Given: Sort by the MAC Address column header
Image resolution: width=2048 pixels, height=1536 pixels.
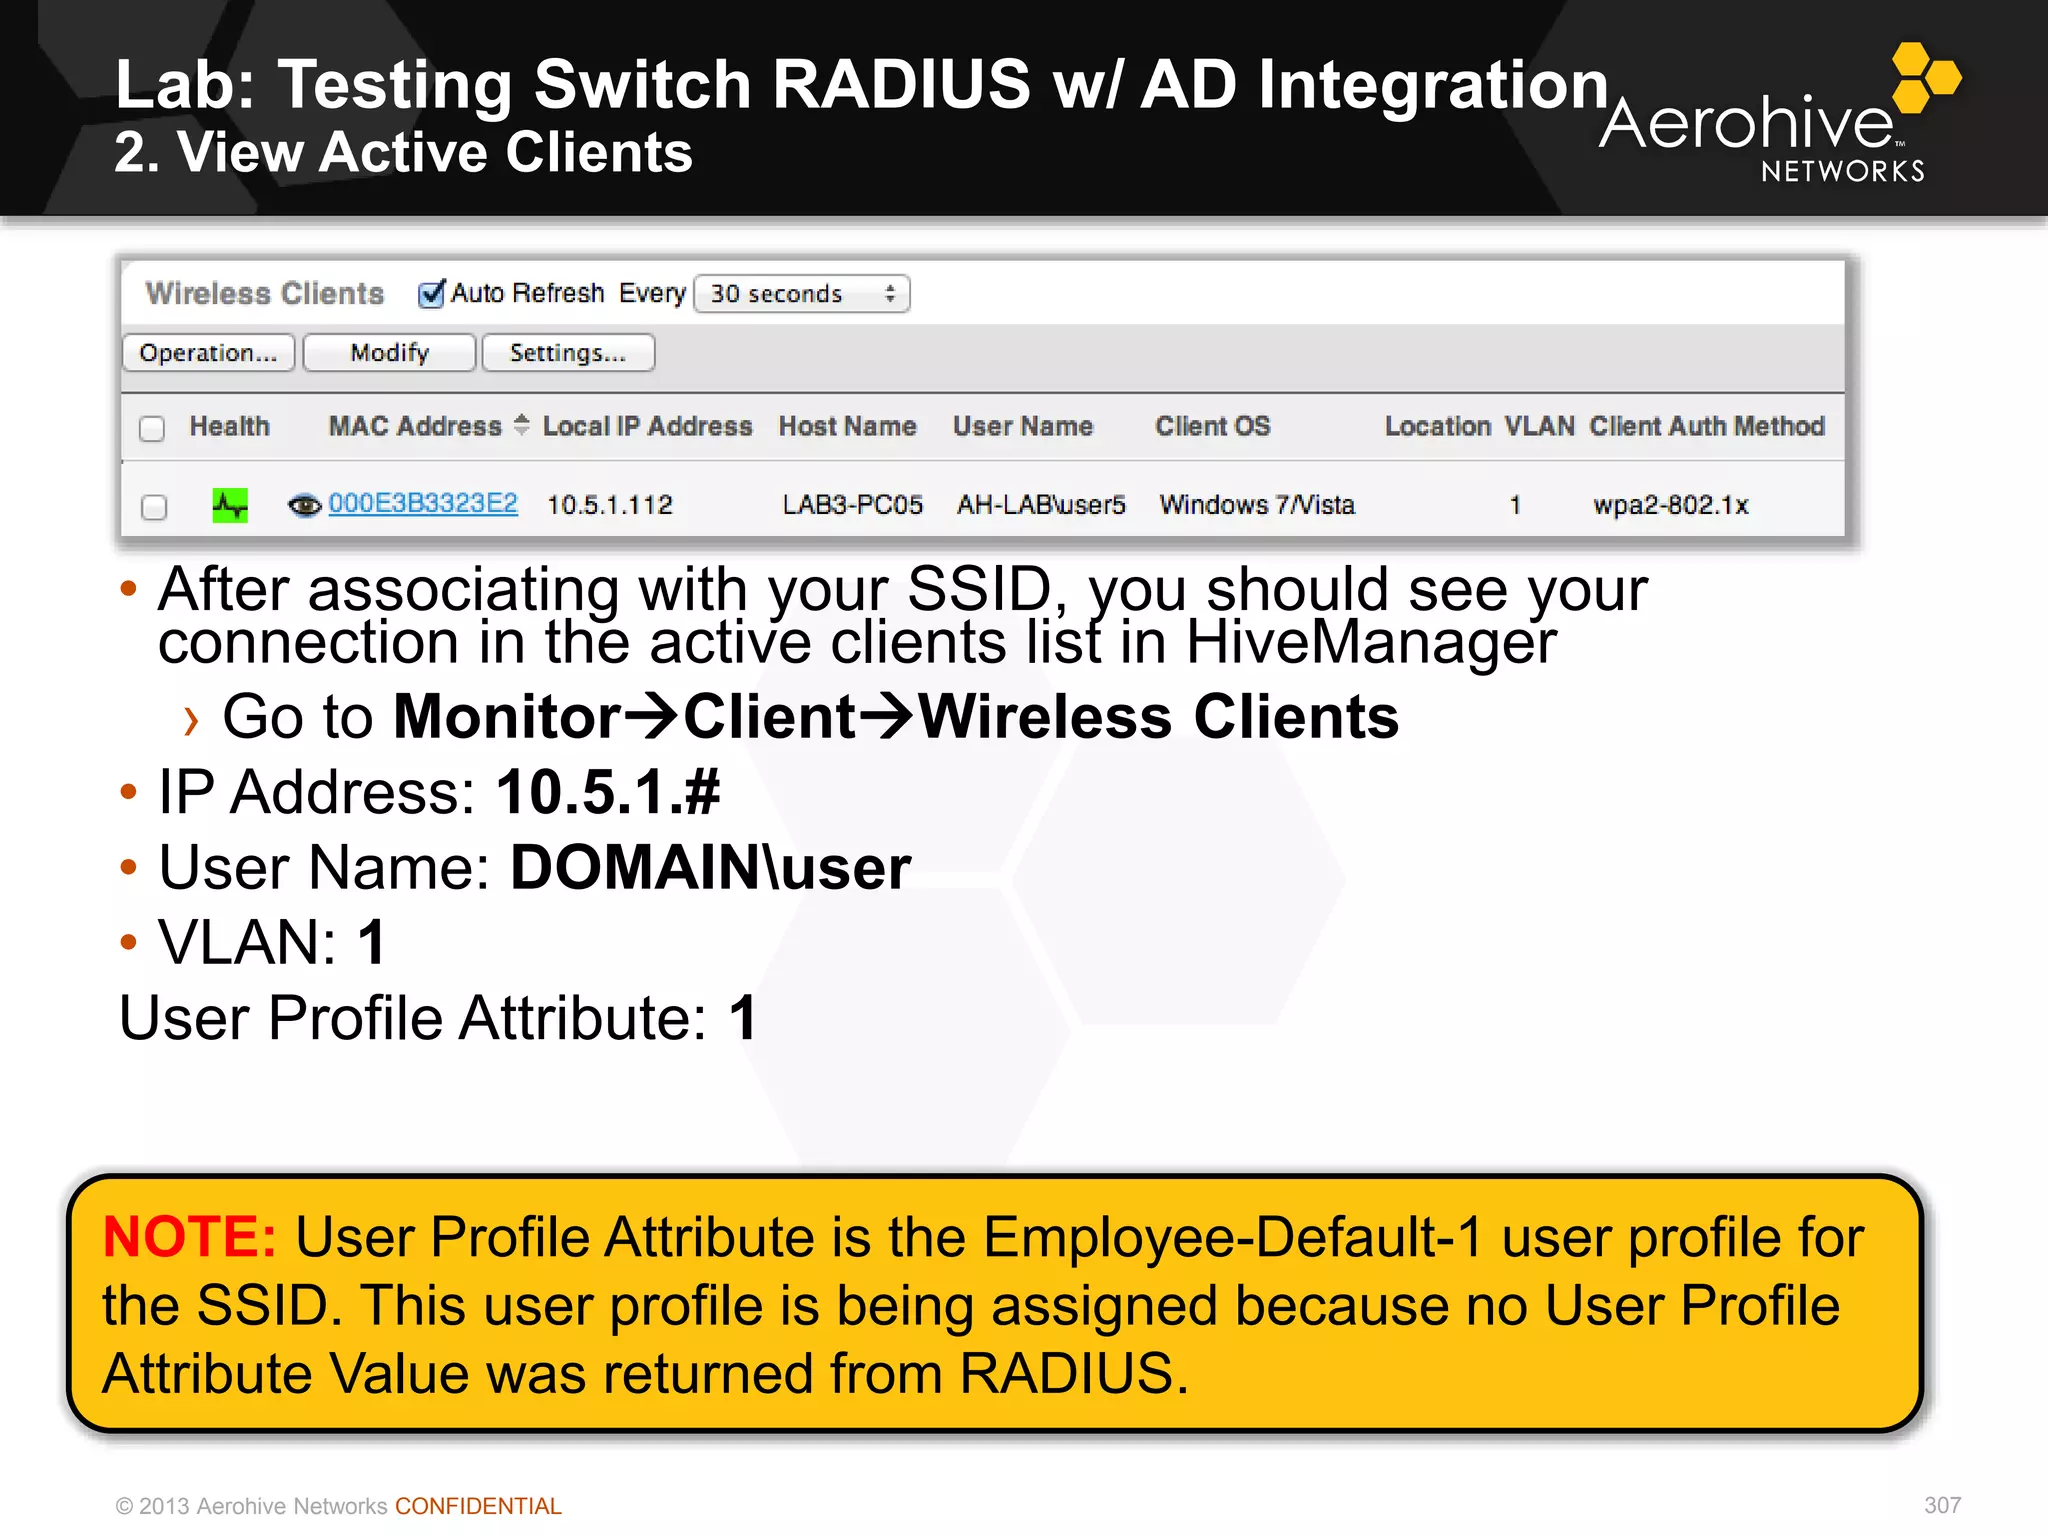Looking at the screenshot, I should [415, 426].
